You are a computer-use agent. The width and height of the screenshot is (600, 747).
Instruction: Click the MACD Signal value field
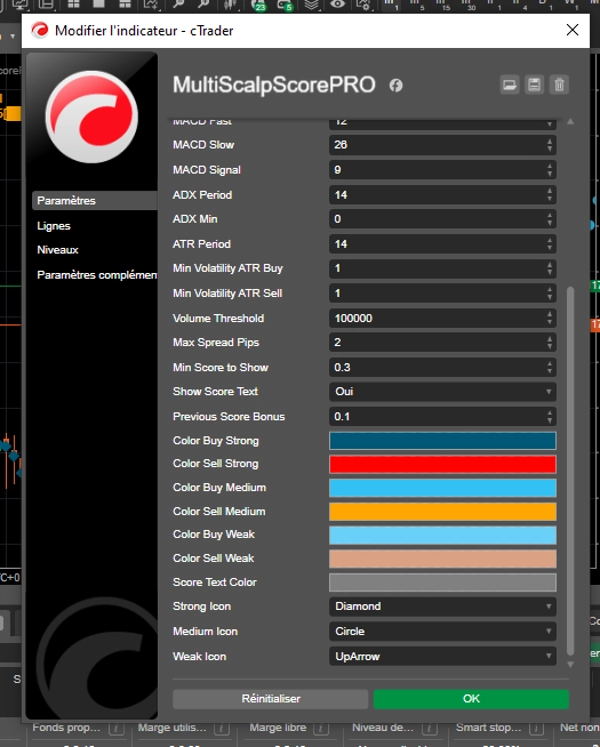pos(442,170)
